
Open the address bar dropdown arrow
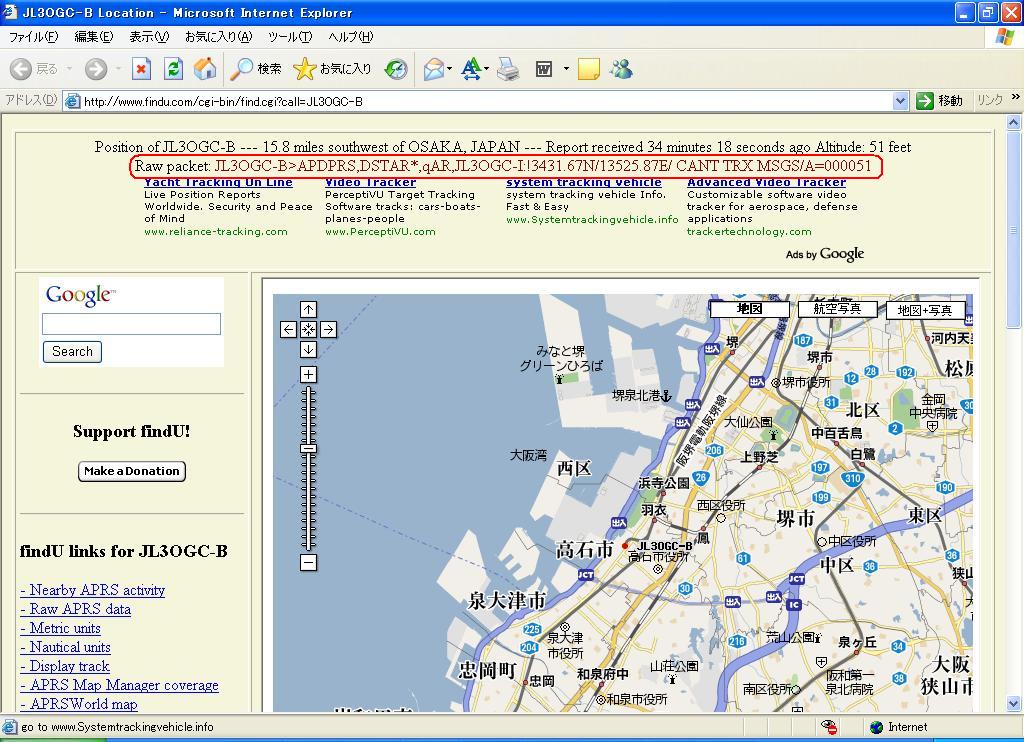tap(900, 101)
